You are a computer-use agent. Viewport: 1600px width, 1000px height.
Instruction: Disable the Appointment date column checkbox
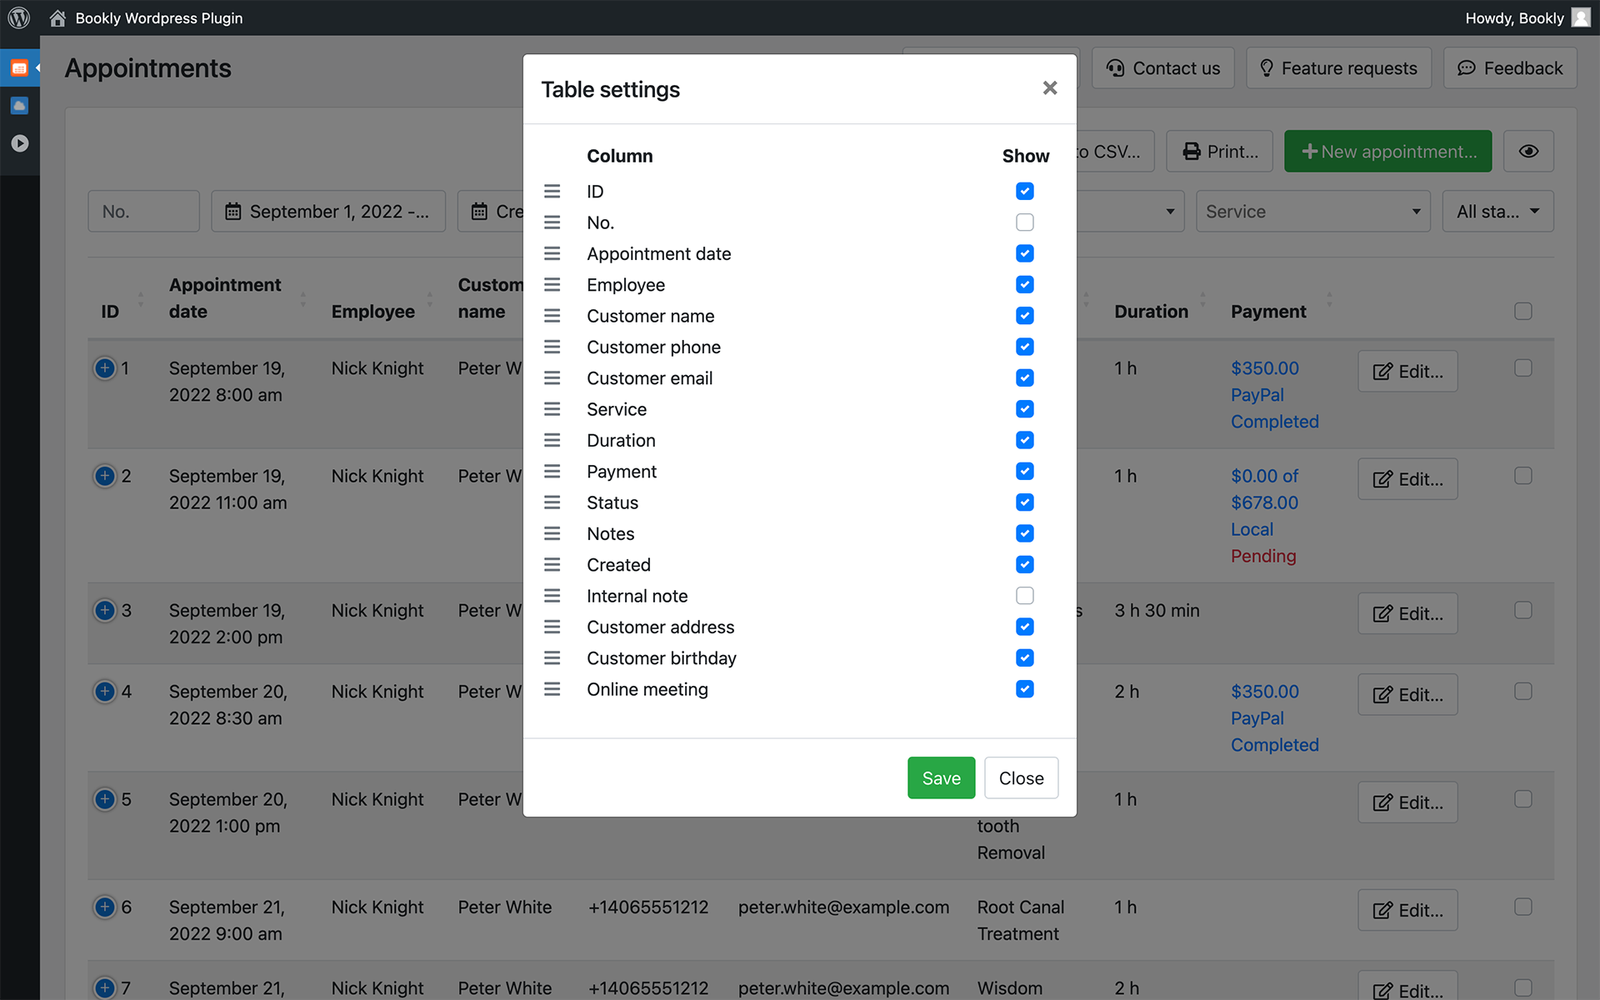click(1024, 253)
